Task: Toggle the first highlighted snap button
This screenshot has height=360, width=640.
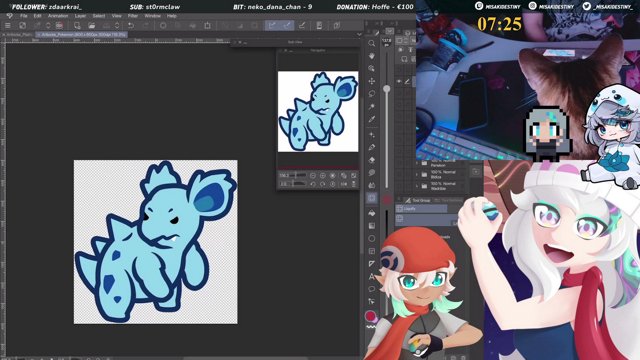Action: click(x=272, y=25)
